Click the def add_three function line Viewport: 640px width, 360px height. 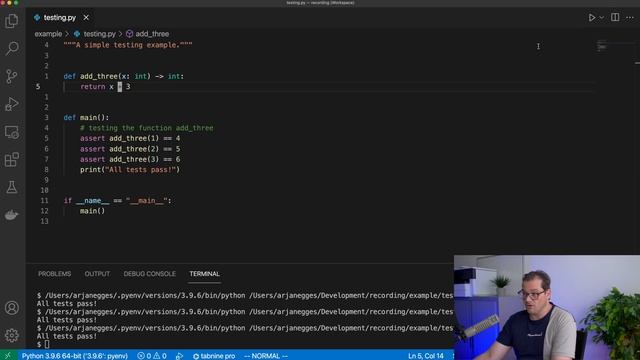(x=124, y=76)
